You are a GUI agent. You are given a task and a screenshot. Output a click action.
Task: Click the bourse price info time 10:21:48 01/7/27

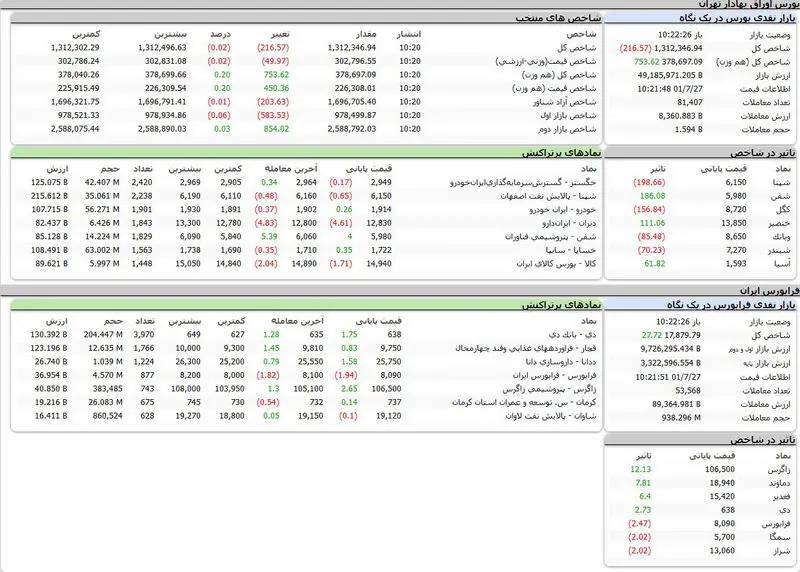click(x=669, y=89)
